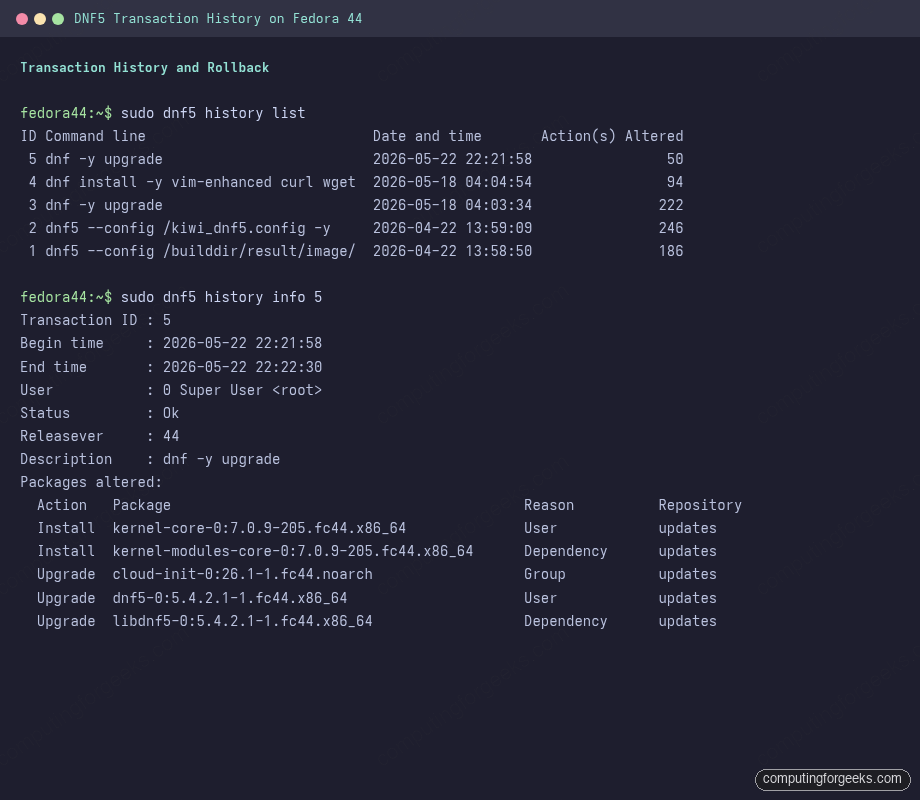
Task: Open the computingforgeeks.com badge link
Action: (832, 779)
